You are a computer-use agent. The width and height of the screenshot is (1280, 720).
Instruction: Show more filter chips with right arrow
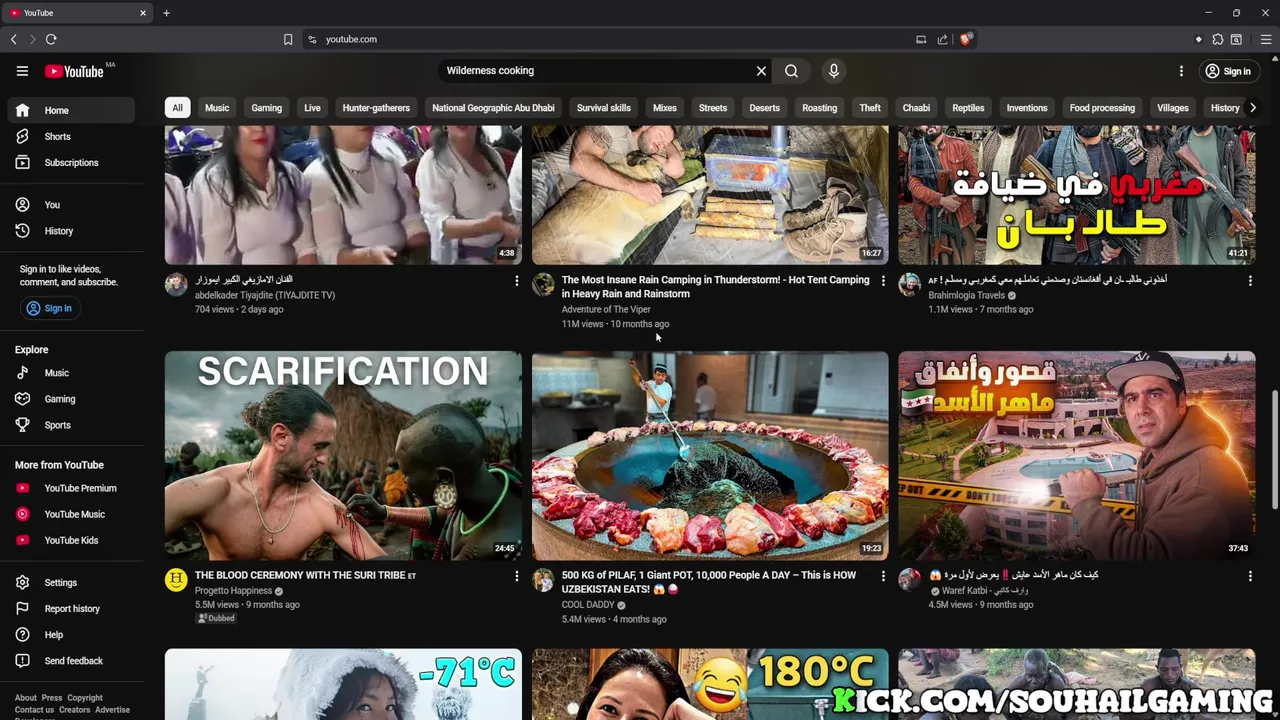coord(1252,108)
